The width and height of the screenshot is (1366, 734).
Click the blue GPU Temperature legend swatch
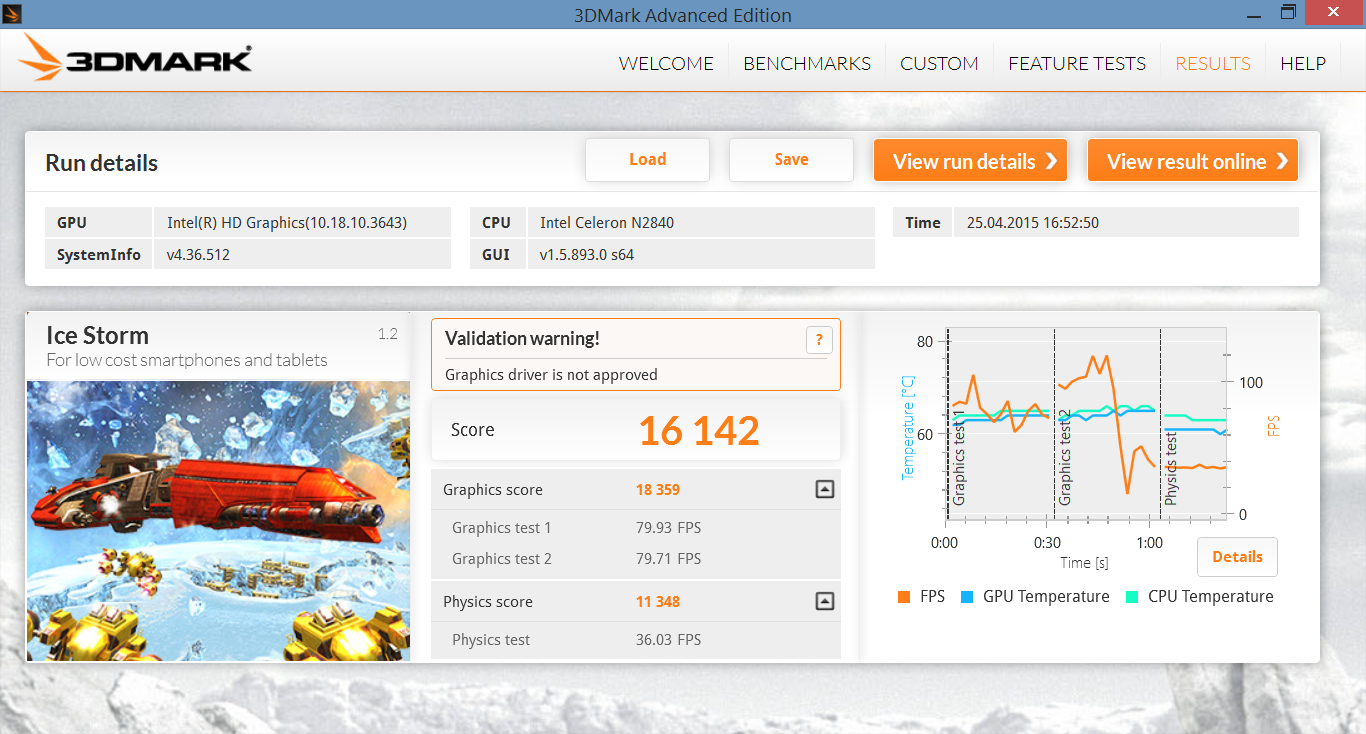967,597
